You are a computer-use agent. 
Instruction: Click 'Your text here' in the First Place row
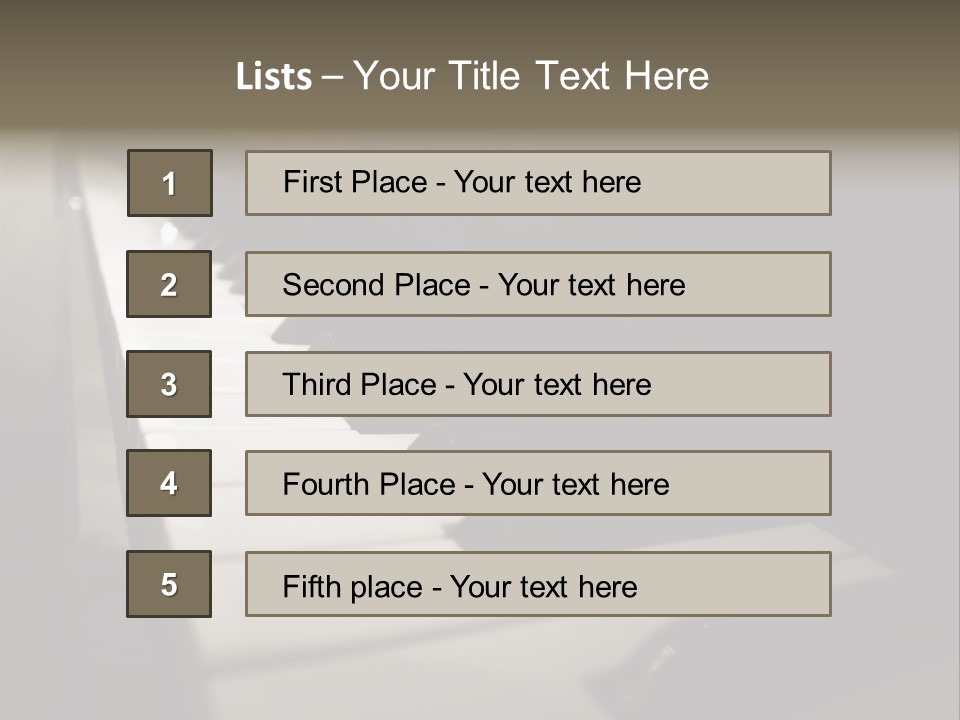[548, 182]
